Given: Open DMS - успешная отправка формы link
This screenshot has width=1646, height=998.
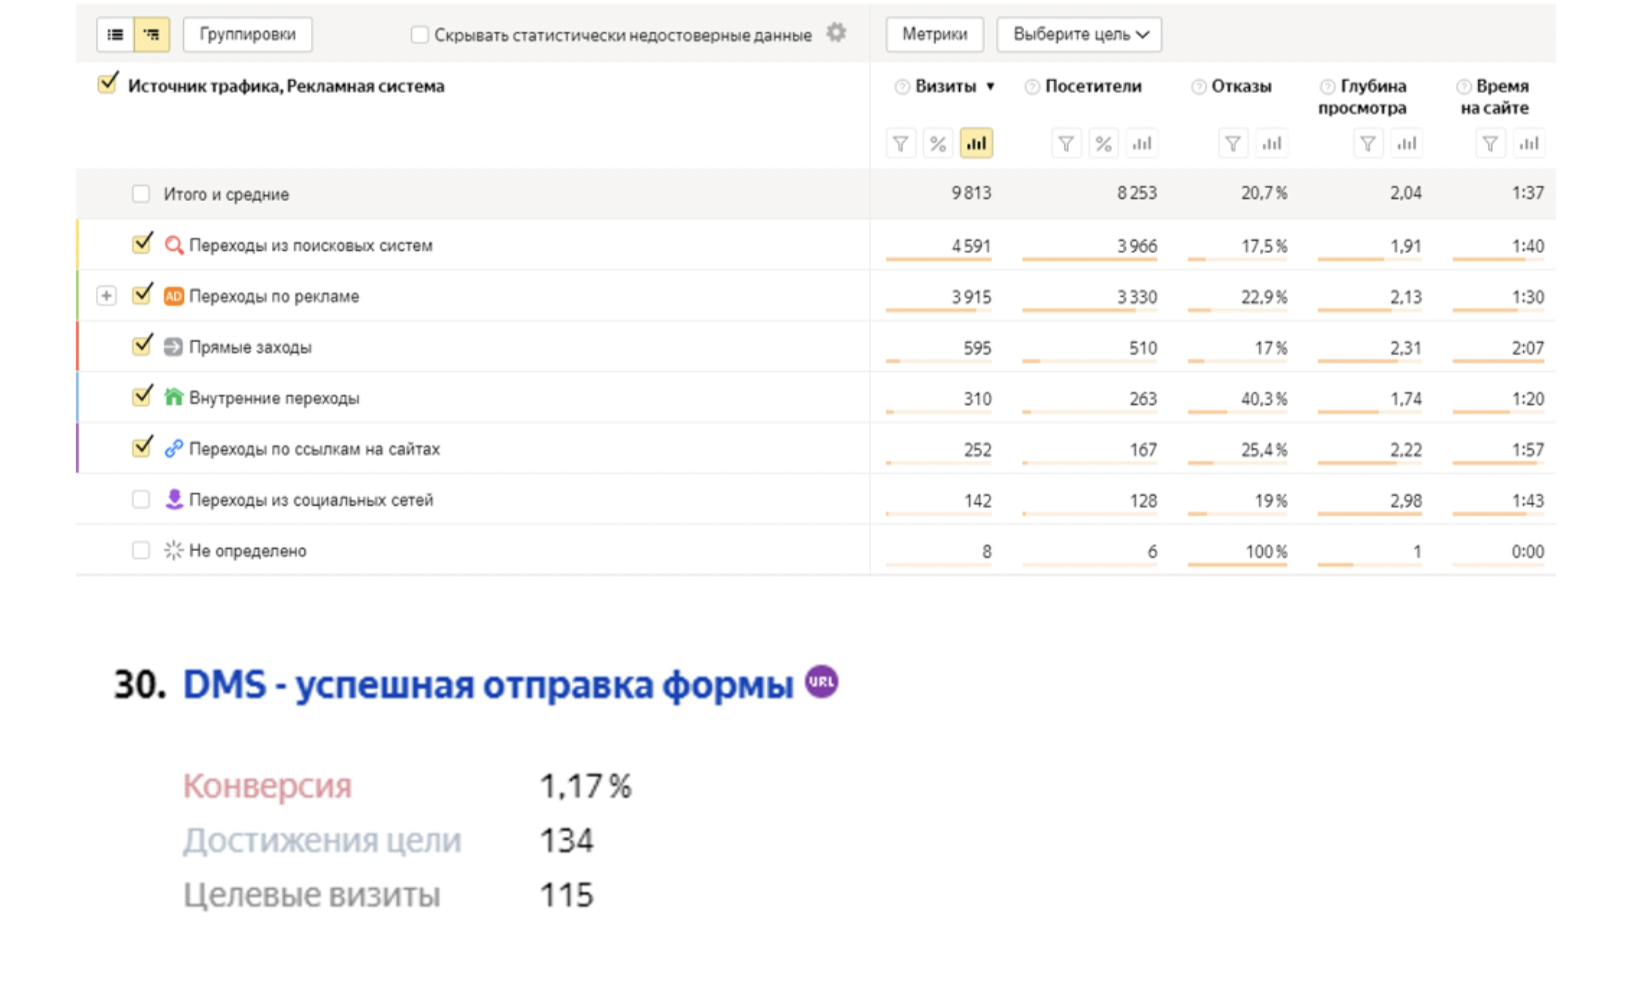Looking at the screenshot, I should click(488, 686).
